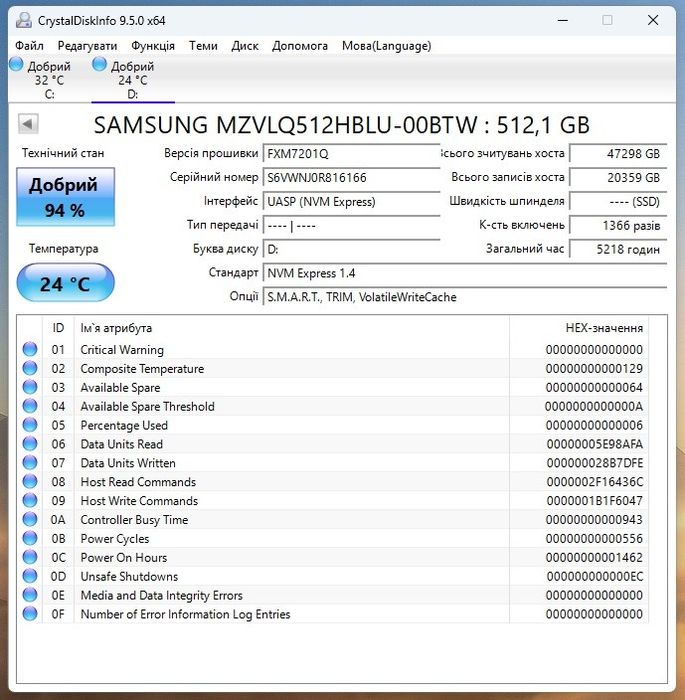Select the Critical Warning attribute name
Image resolution: width=685 pixels, height=700 pixels.
click(122, 350)
